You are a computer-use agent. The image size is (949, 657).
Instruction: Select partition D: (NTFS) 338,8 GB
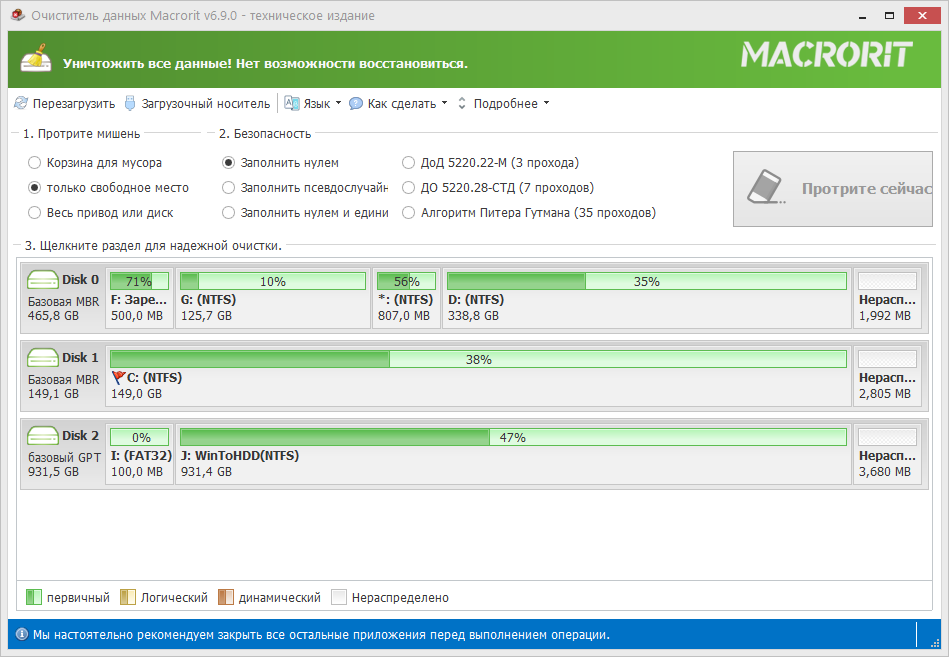647,298
